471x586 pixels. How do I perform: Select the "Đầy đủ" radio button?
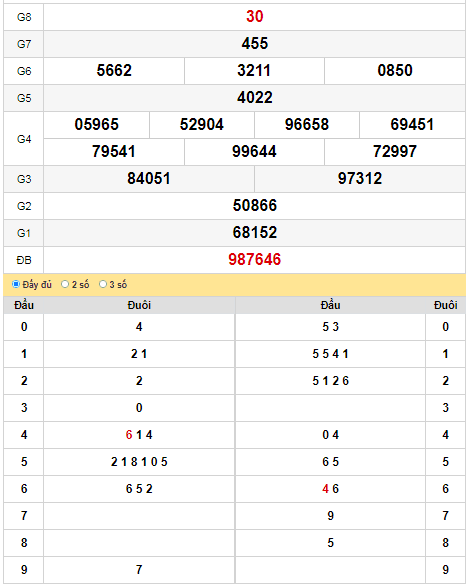click(x=16, y=284)
